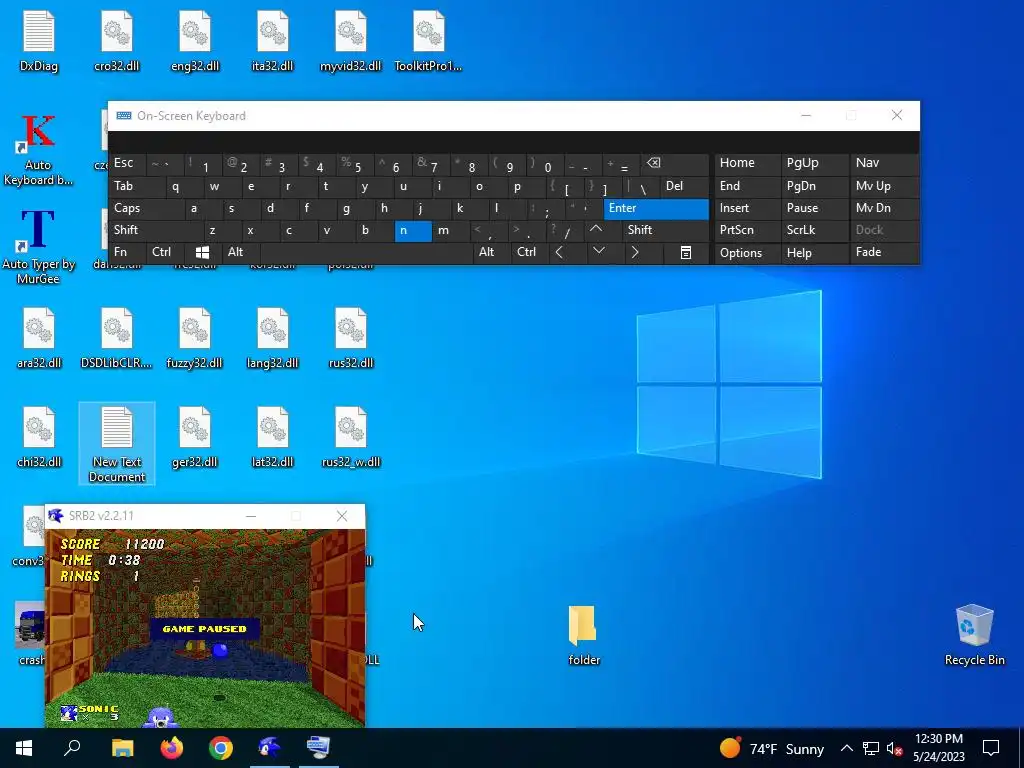Select the New Text Document icon
The image size is (1024, 768).
coord(117,444)
